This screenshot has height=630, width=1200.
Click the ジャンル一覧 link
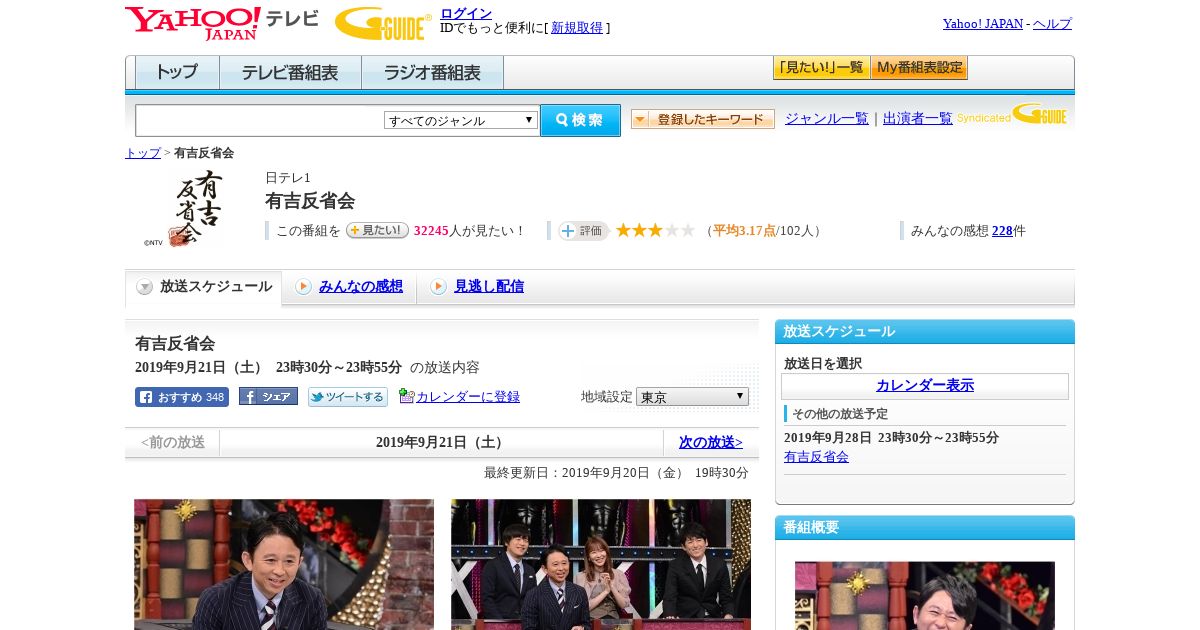(827, 118)
